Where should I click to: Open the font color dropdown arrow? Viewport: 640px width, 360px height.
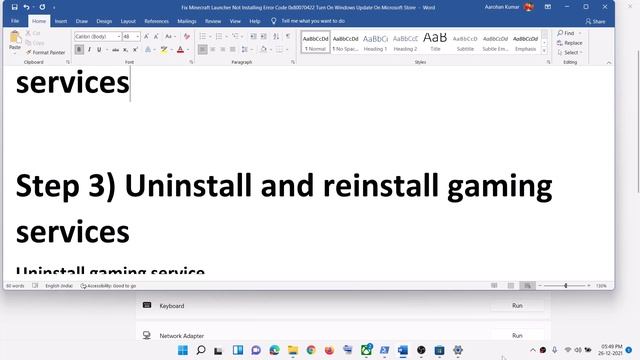click(x=188, y=50)
